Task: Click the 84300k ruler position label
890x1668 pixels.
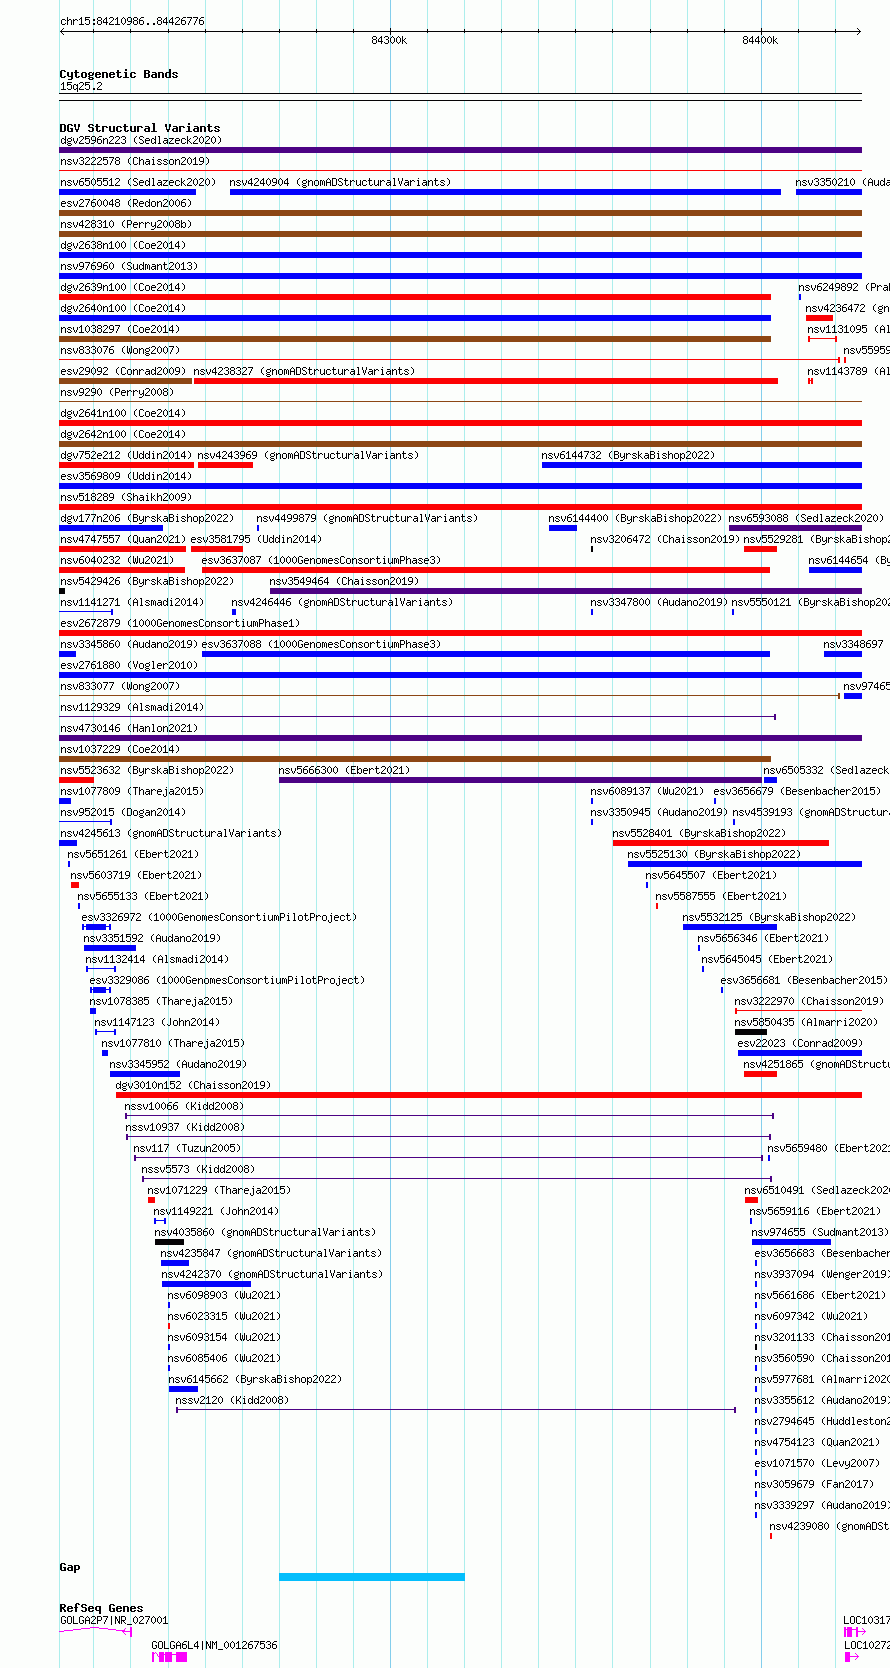Action: [389, 41]
